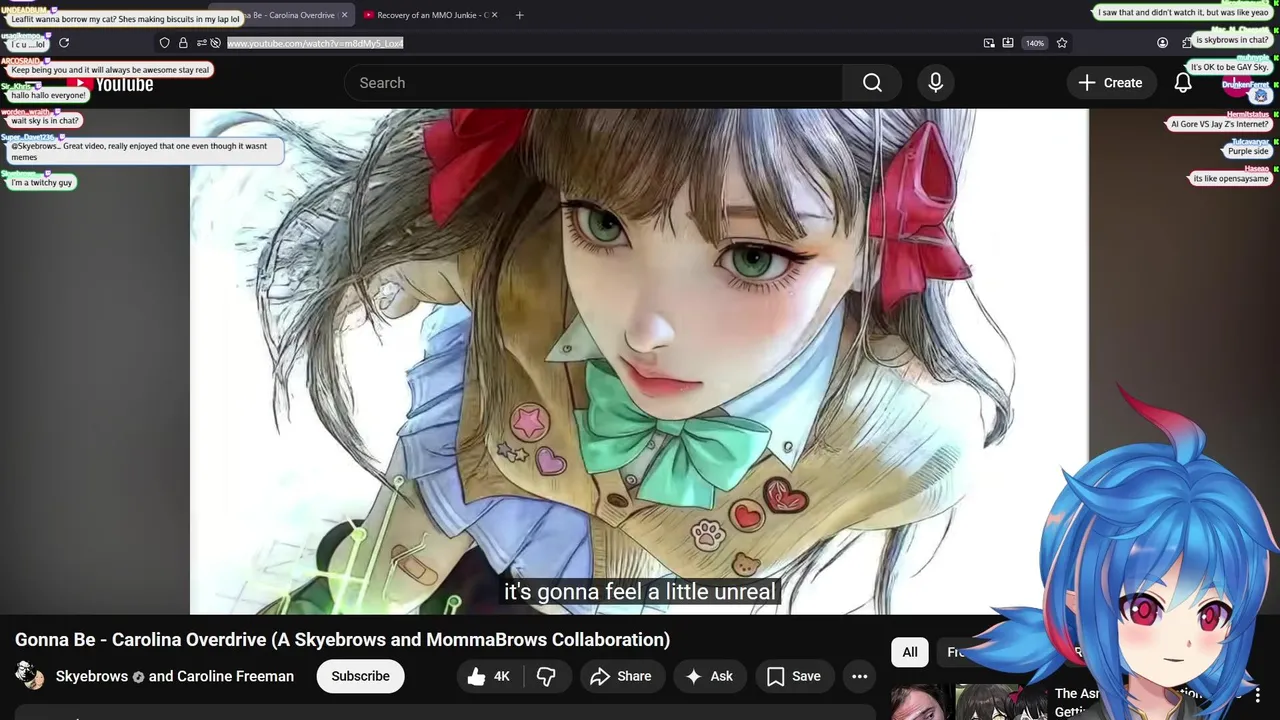Reload the page with the refresh icon
Image resolution: width=1280 pixels, height=720 pixels.
(64, 43)
